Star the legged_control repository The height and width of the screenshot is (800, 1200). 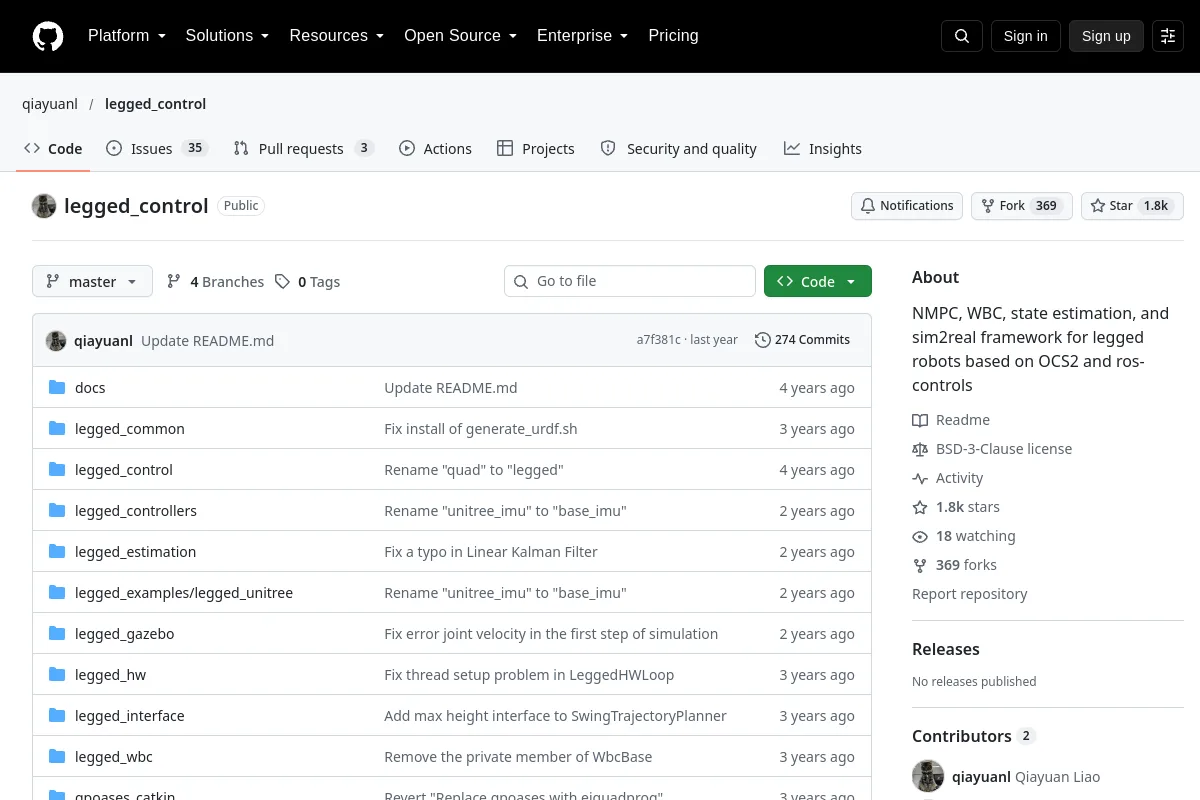pos(1132,206)
